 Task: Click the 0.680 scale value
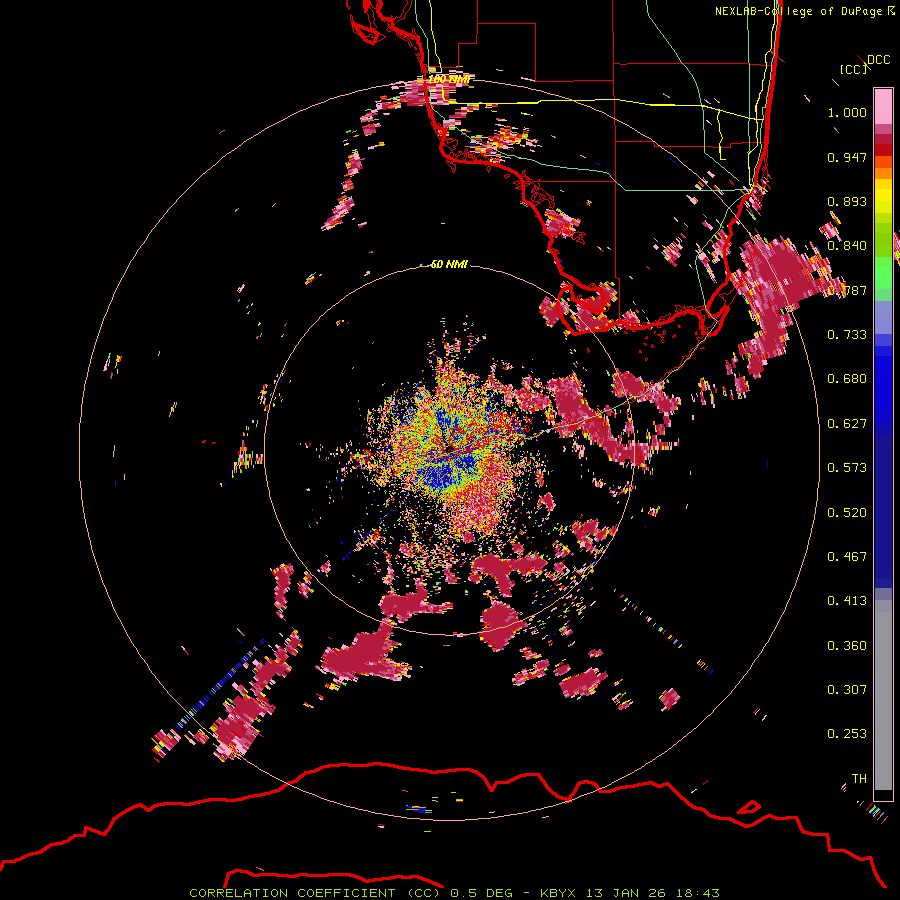pos(847,379)
